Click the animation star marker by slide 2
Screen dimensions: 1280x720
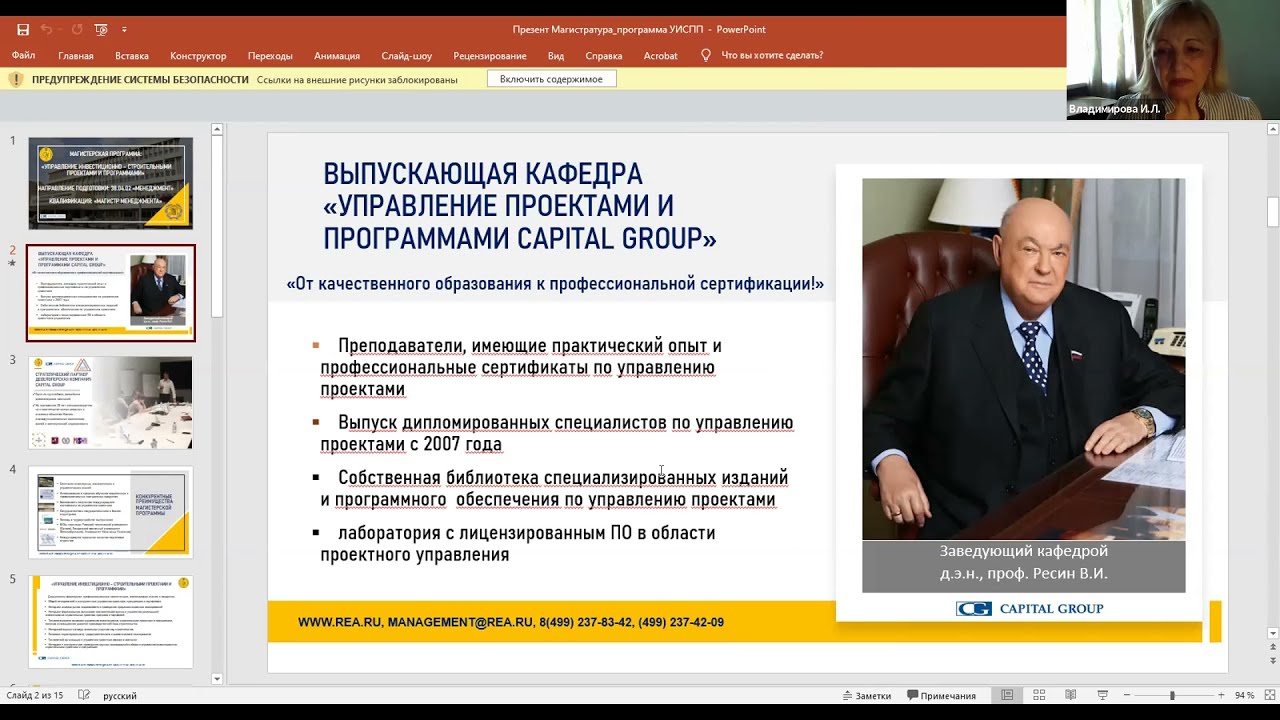[13, 264]
